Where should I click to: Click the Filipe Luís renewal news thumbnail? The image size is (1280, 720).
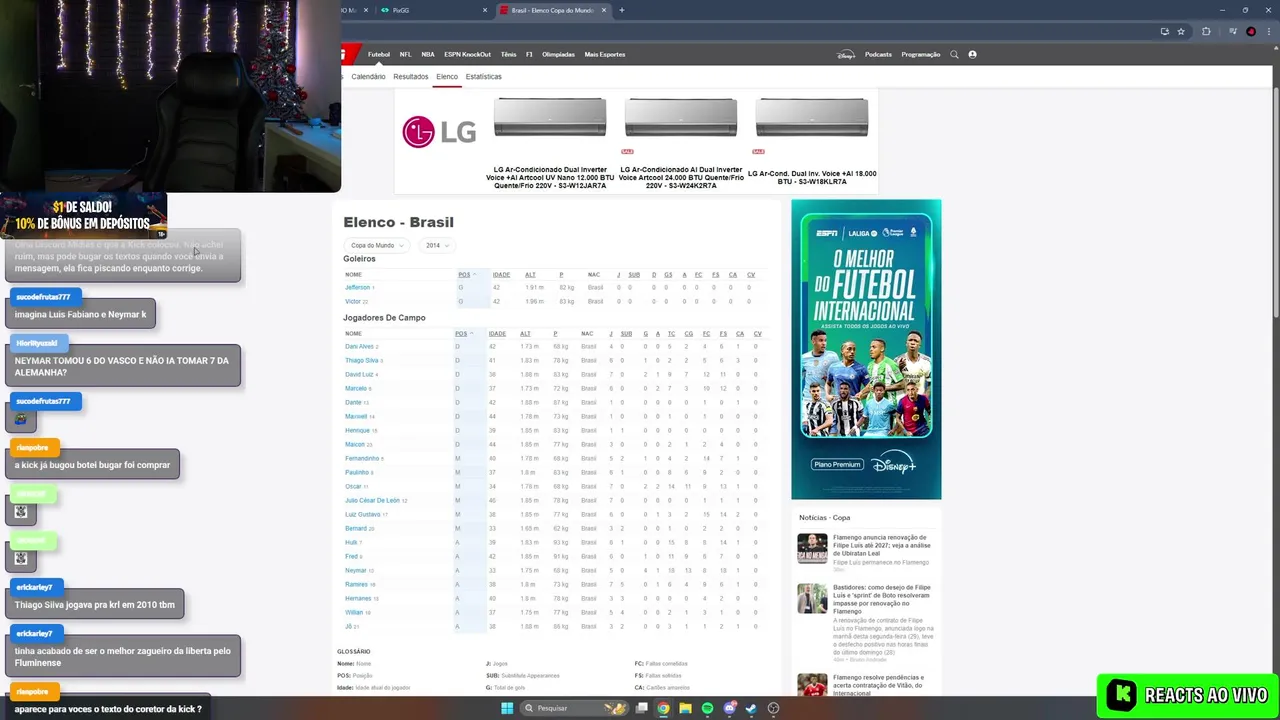click(x=812, y=549)
